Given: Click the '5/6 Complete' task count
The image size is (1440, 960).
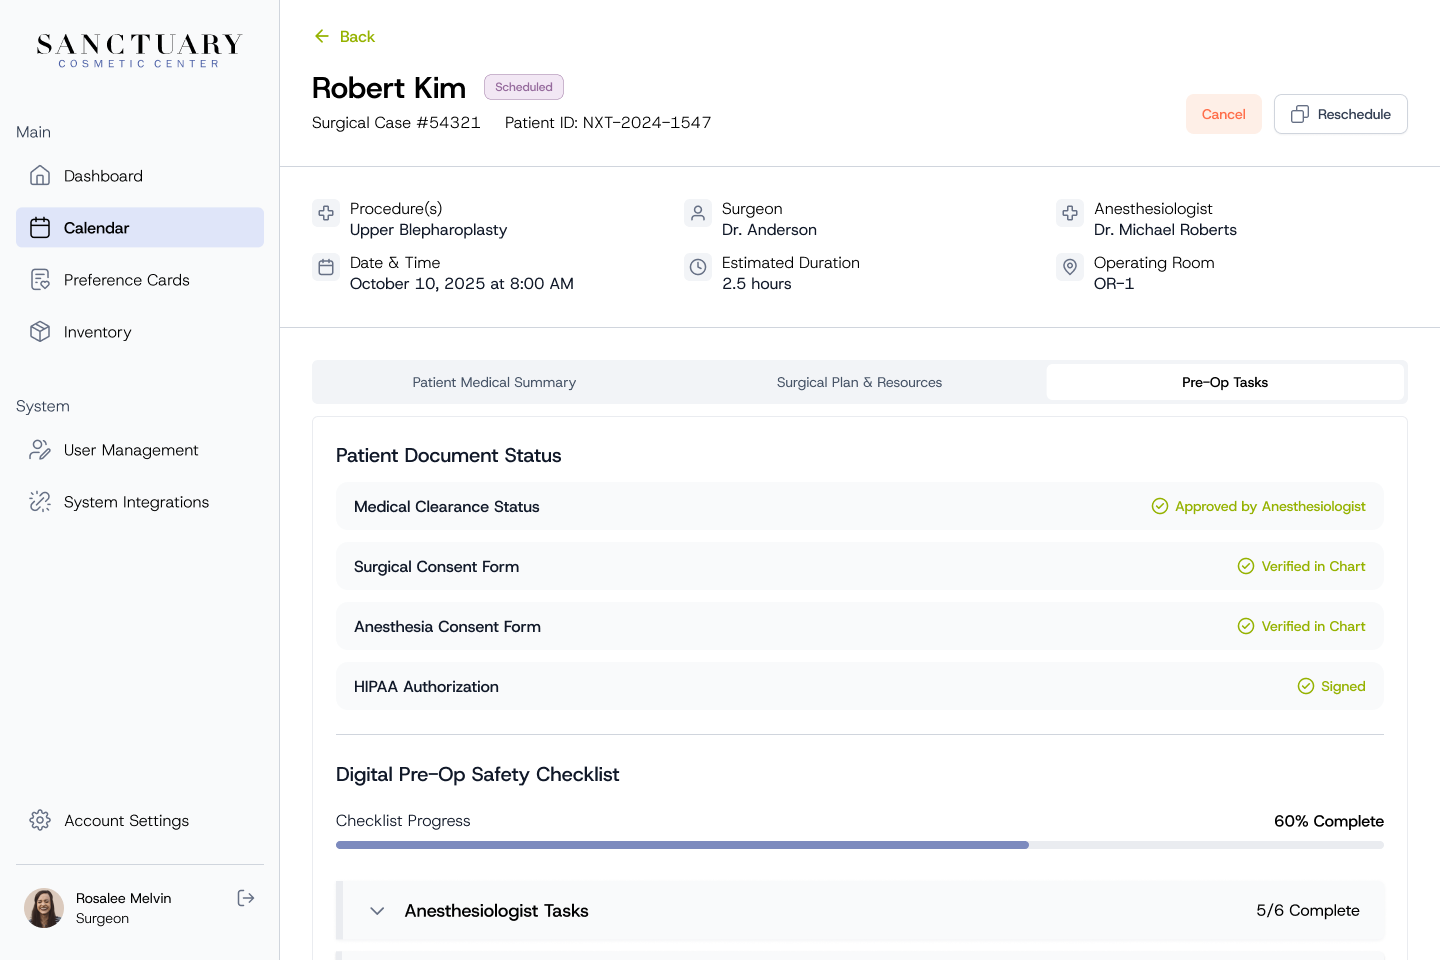Looking at the screenshot, I should point(1308,911).
